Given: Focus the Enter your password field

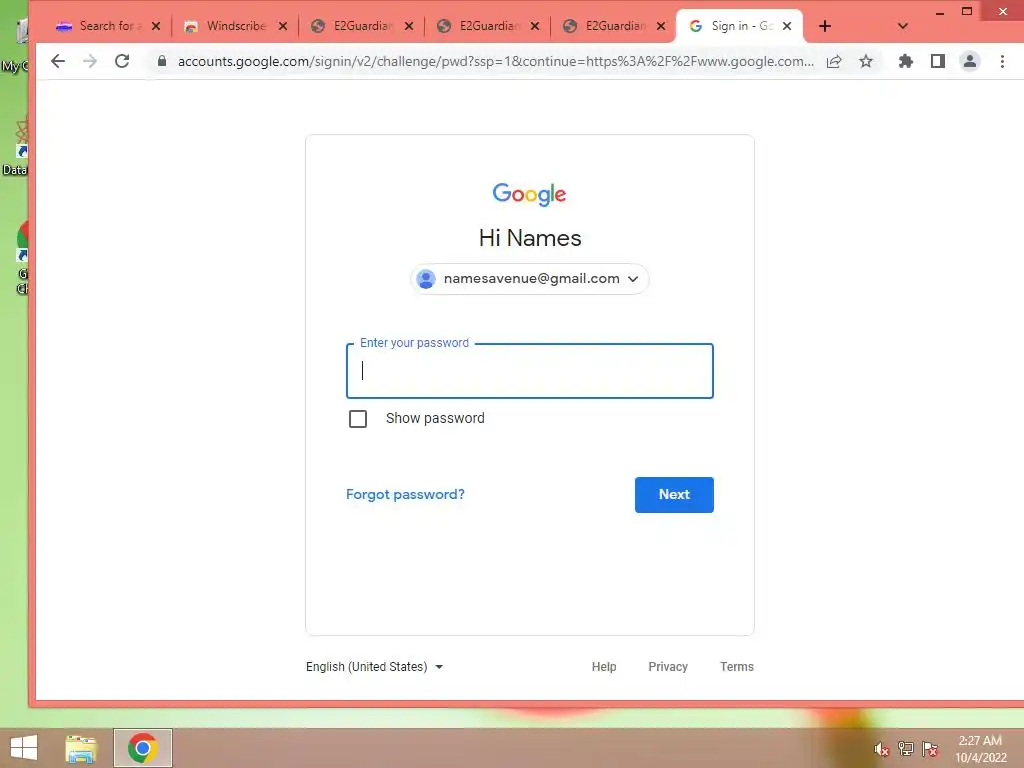Looking at the screenshot, I should pos(530,371).
